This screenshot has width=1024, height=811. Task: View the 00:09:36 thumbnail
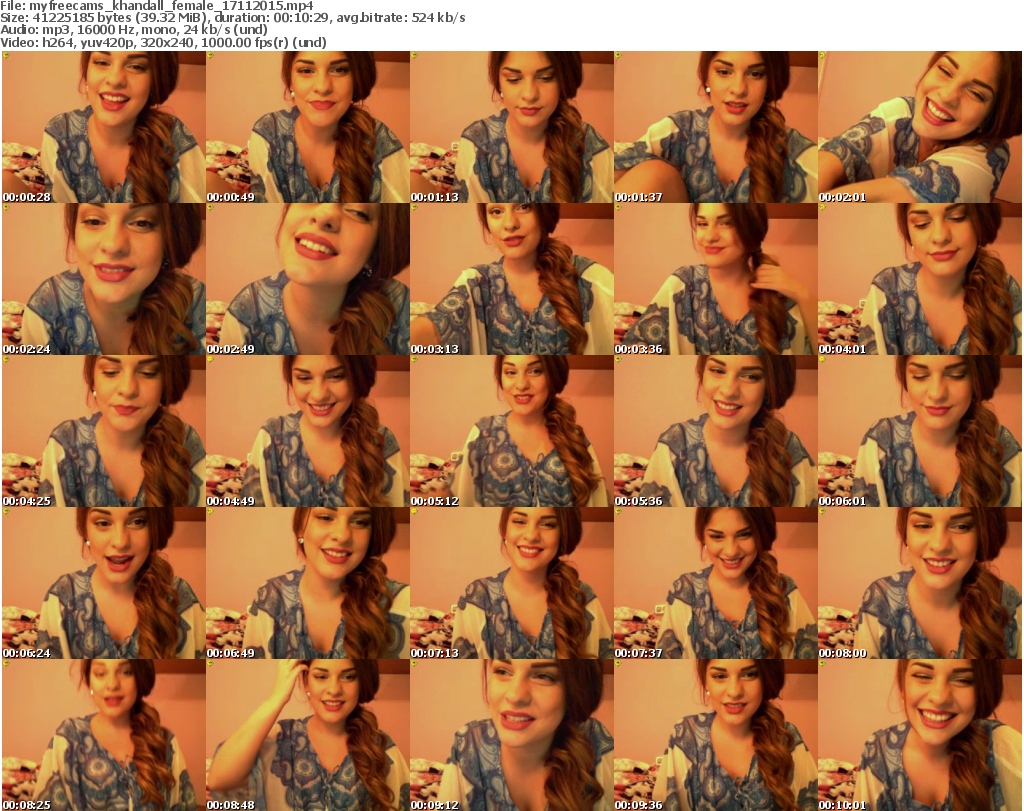tap(716, 735)
